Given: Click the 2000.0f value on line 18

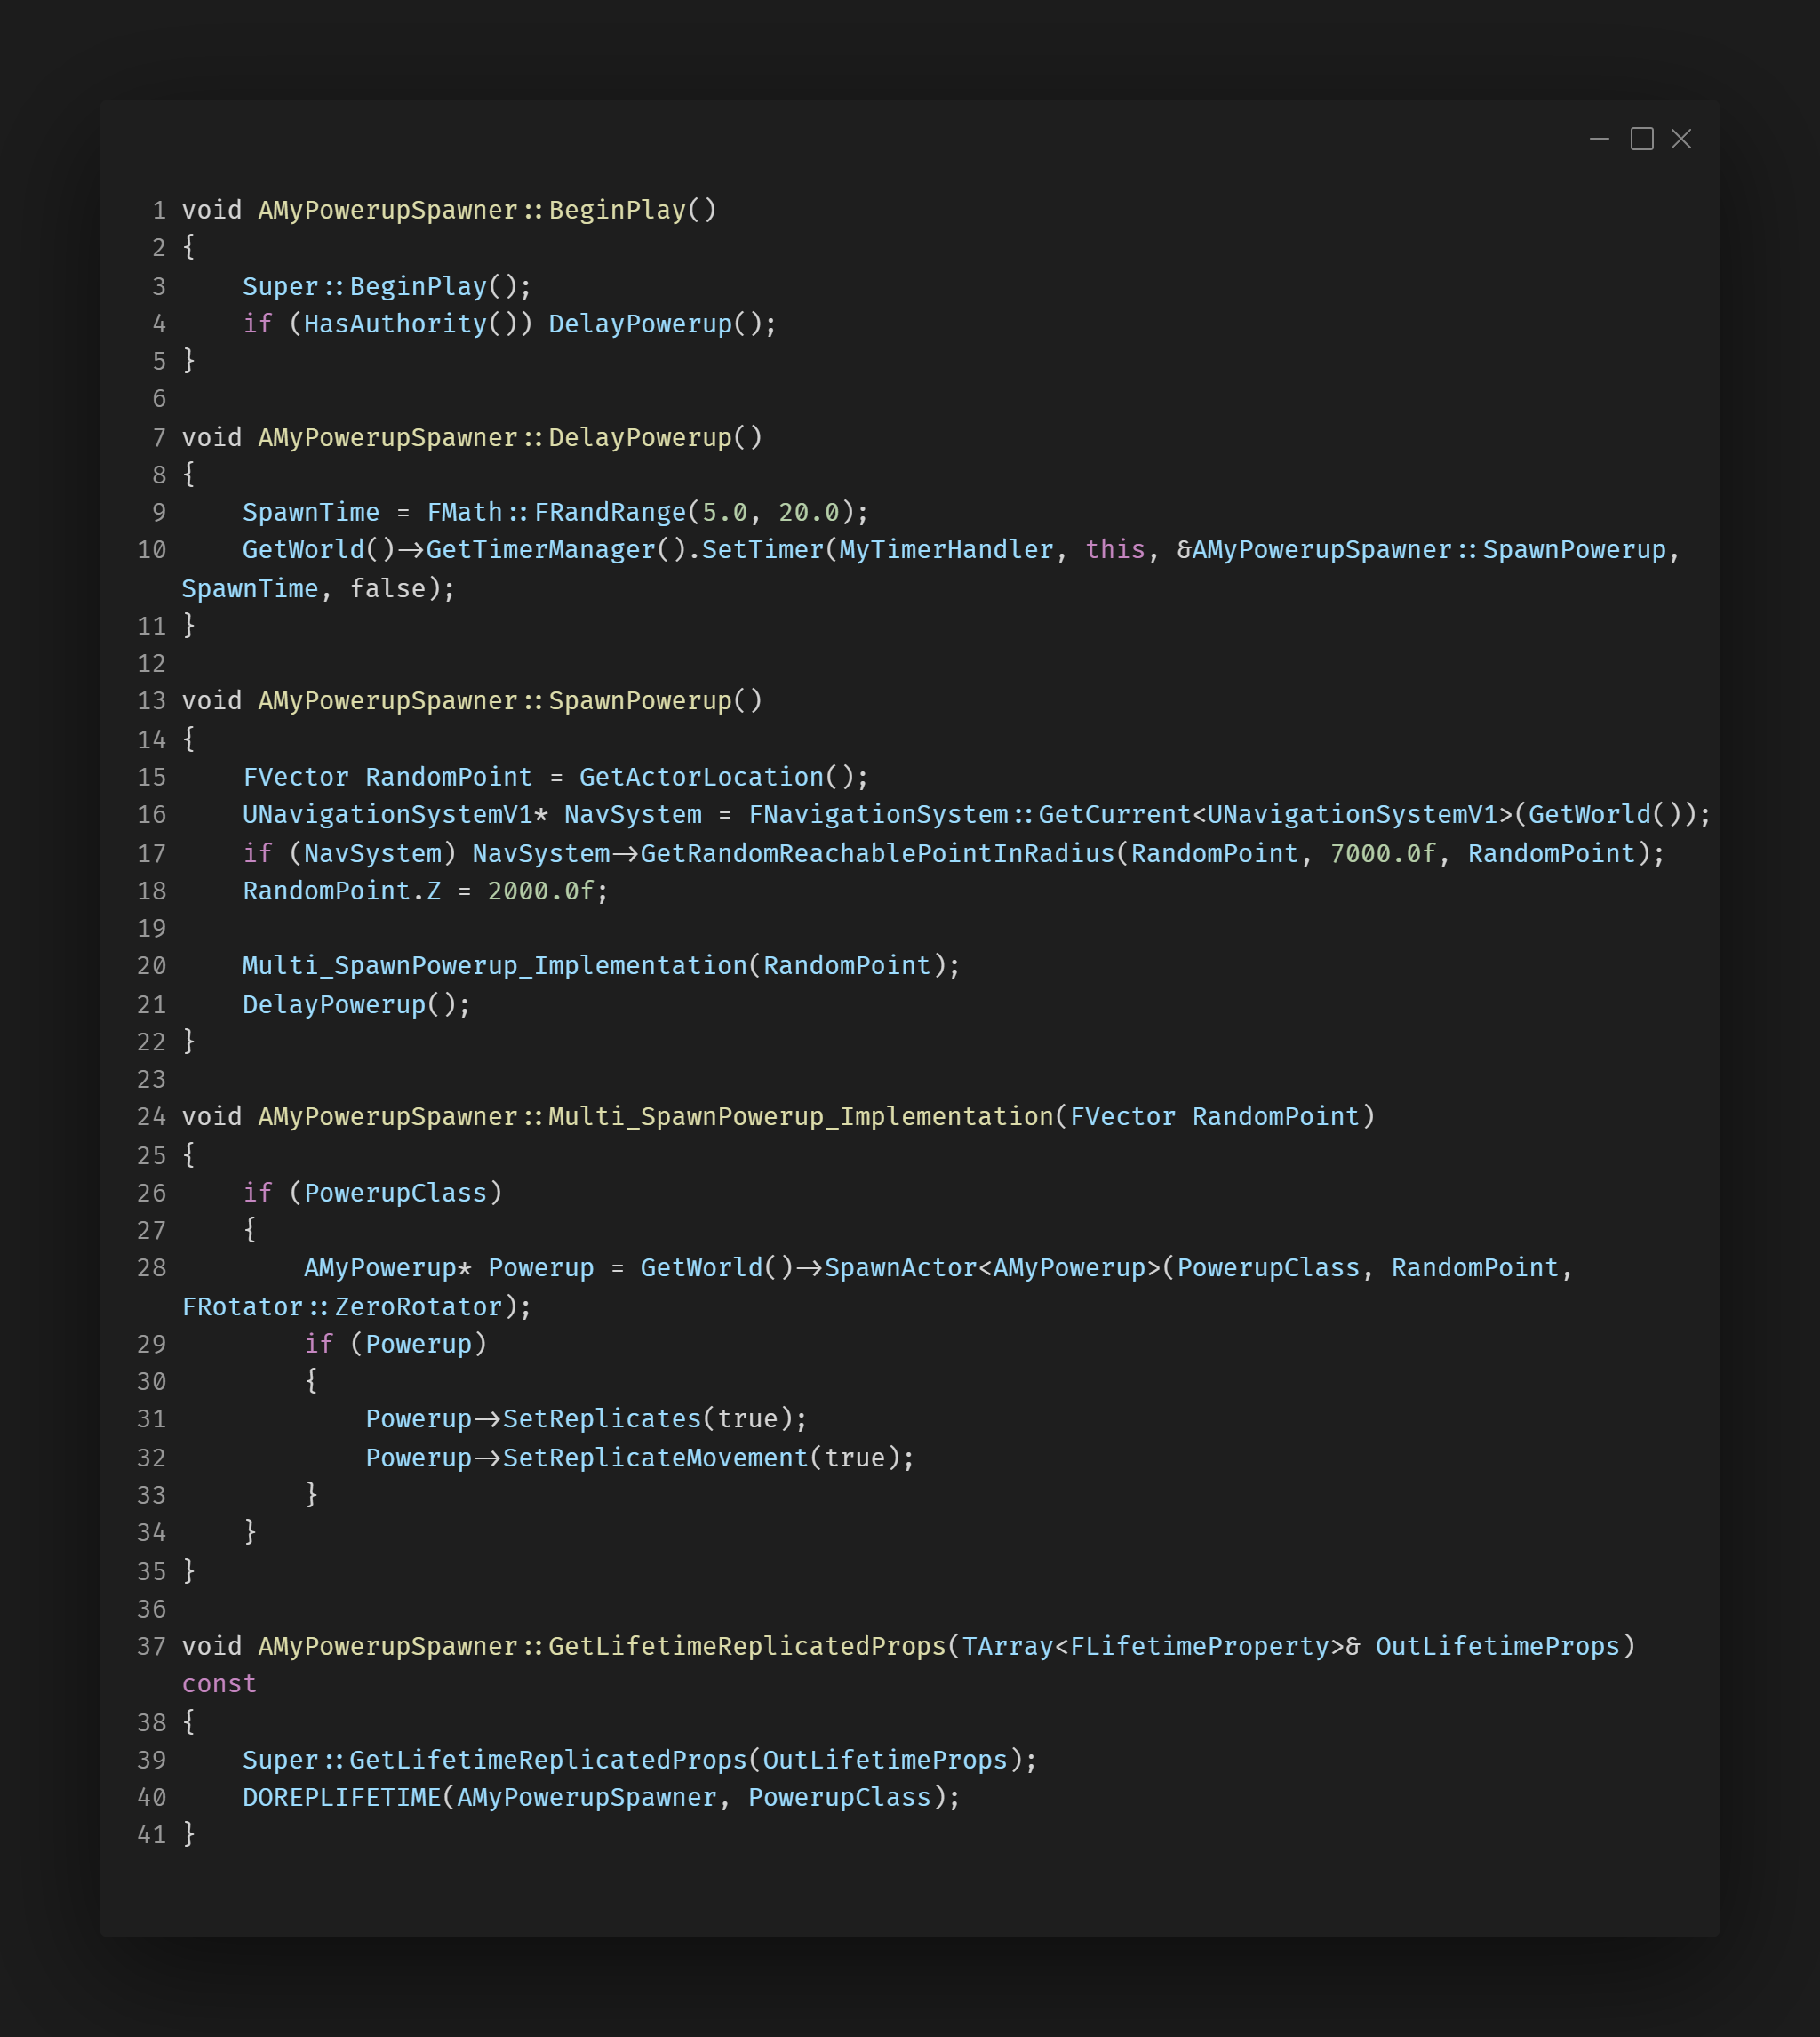Looking at the screenshot, I should 540,891.
